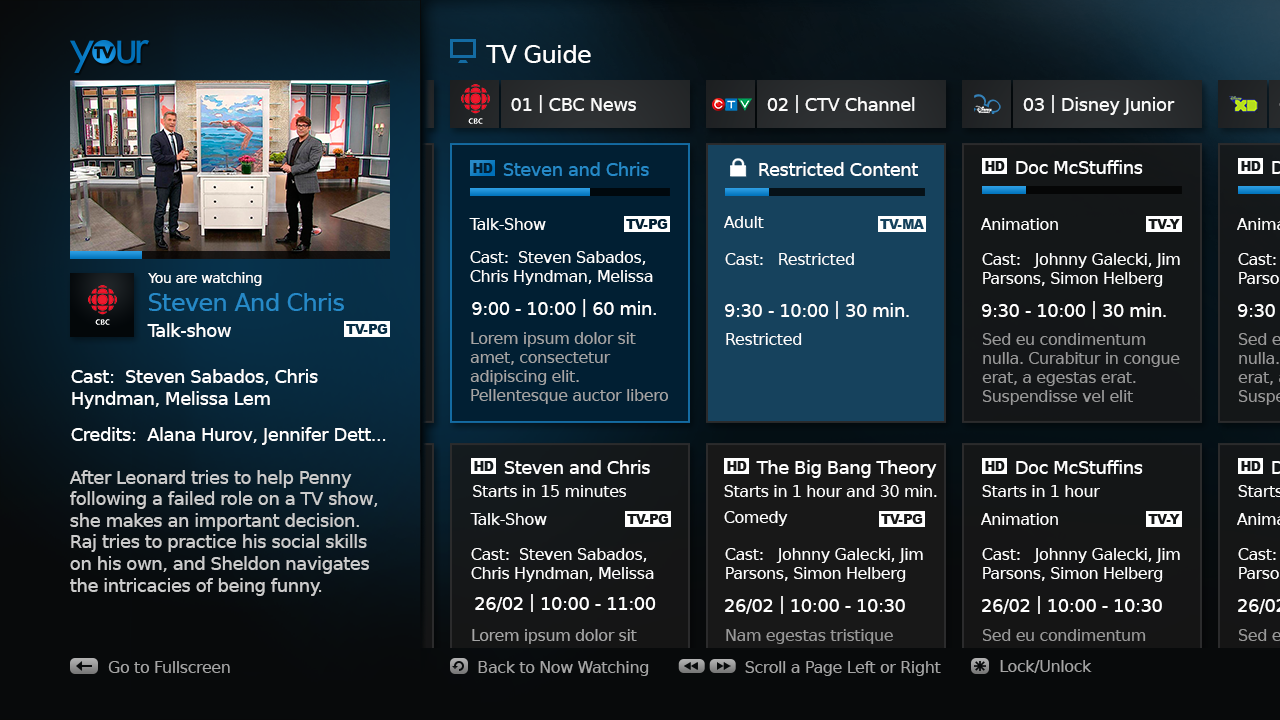Click the fast-forward page-right key icon

pyautogui.click(x=723, y=666)
